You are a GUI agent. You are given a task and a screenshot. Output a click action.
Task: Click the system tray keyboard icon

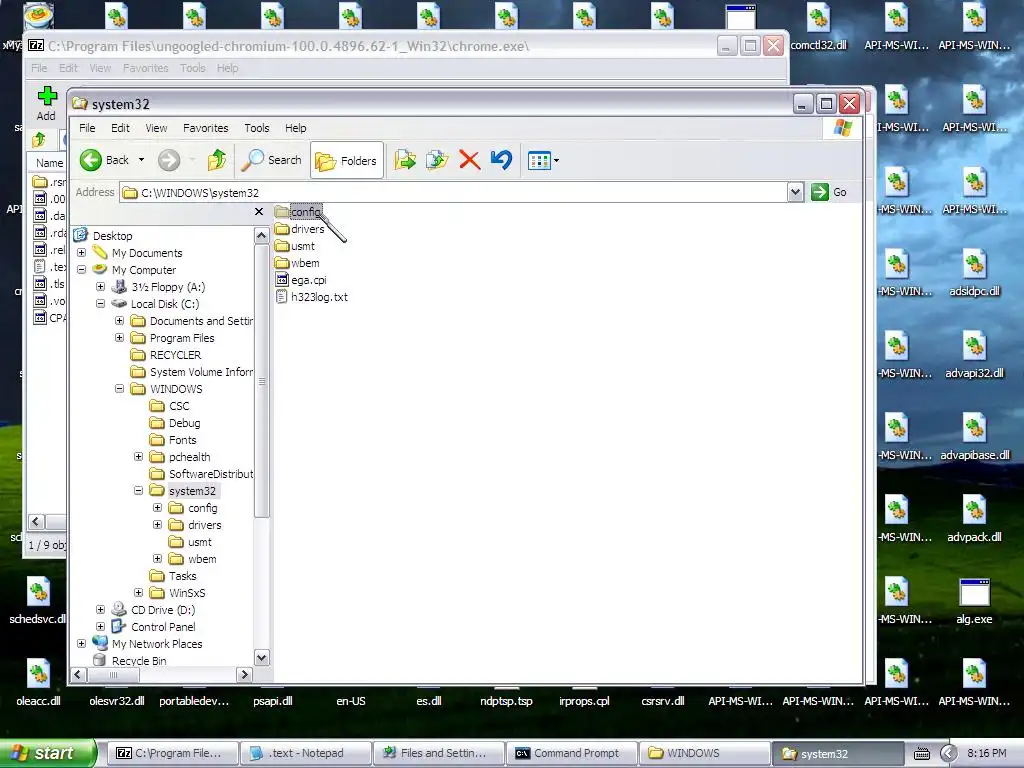coord(921,754)
